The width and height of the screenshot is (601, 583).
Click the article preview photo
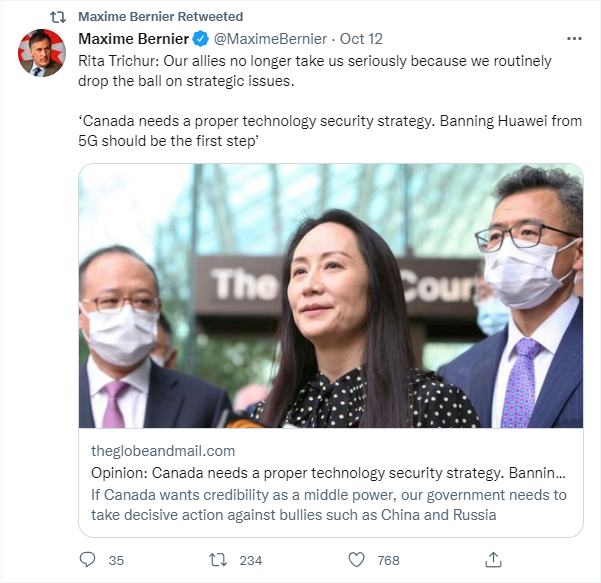point(331,296)
